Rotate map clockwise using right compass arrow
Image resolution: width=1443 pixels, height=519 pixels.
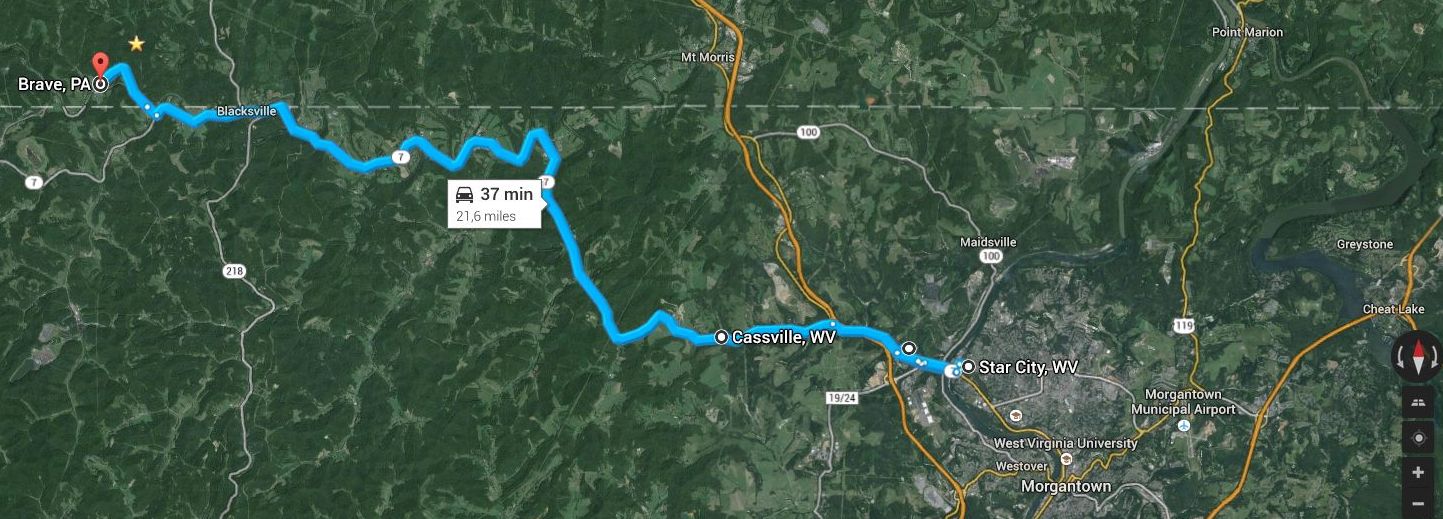1436,358
